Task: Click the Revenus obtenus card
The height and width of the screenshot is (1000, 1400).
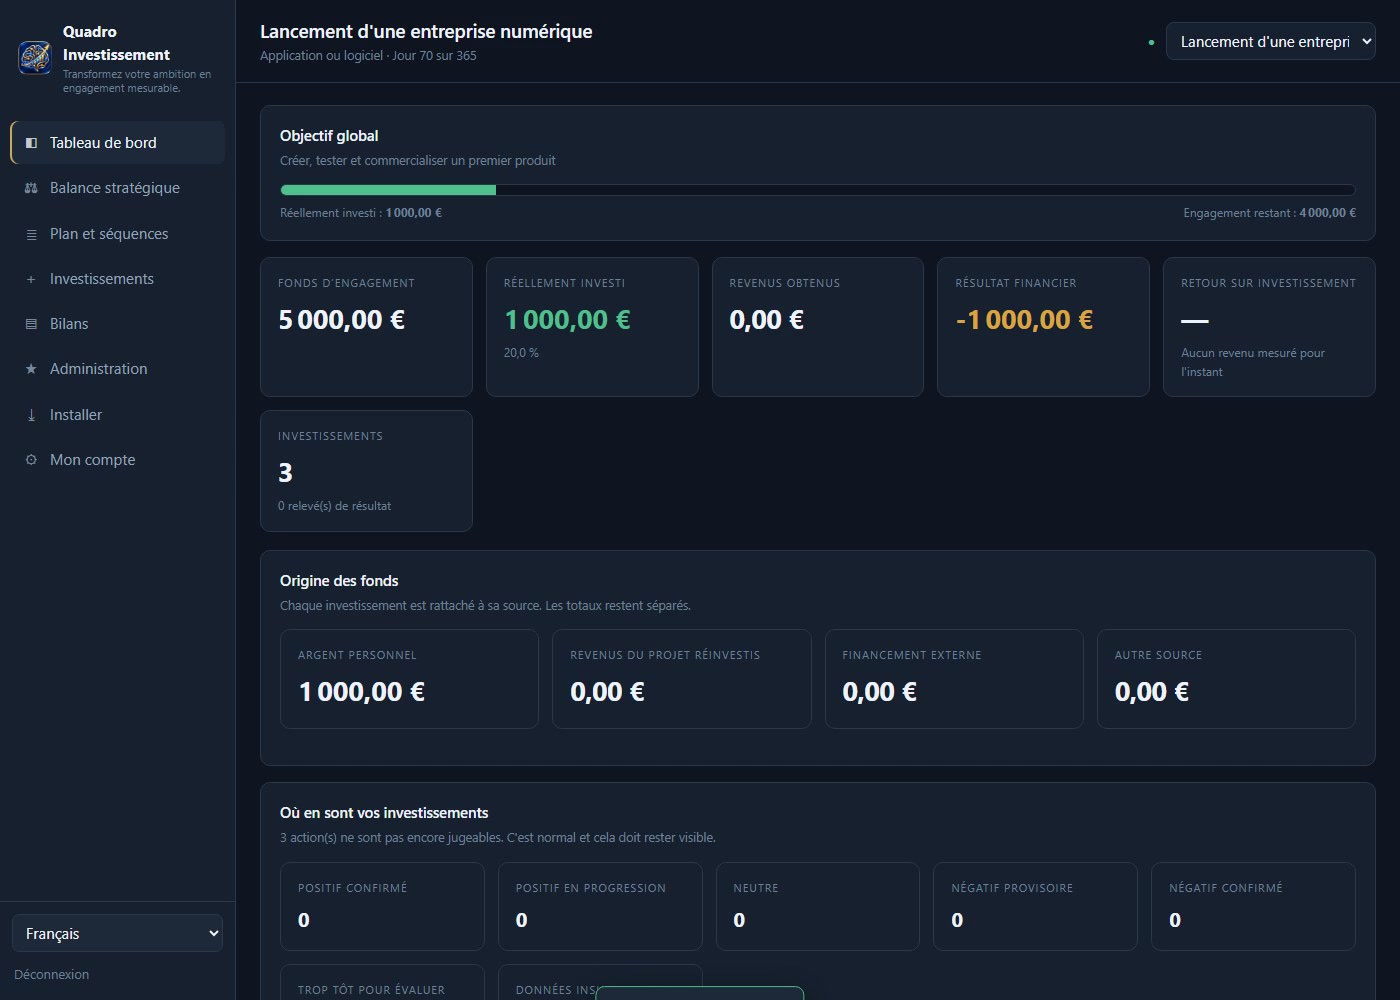Action: pyautogui.click(x=818, y=327)
